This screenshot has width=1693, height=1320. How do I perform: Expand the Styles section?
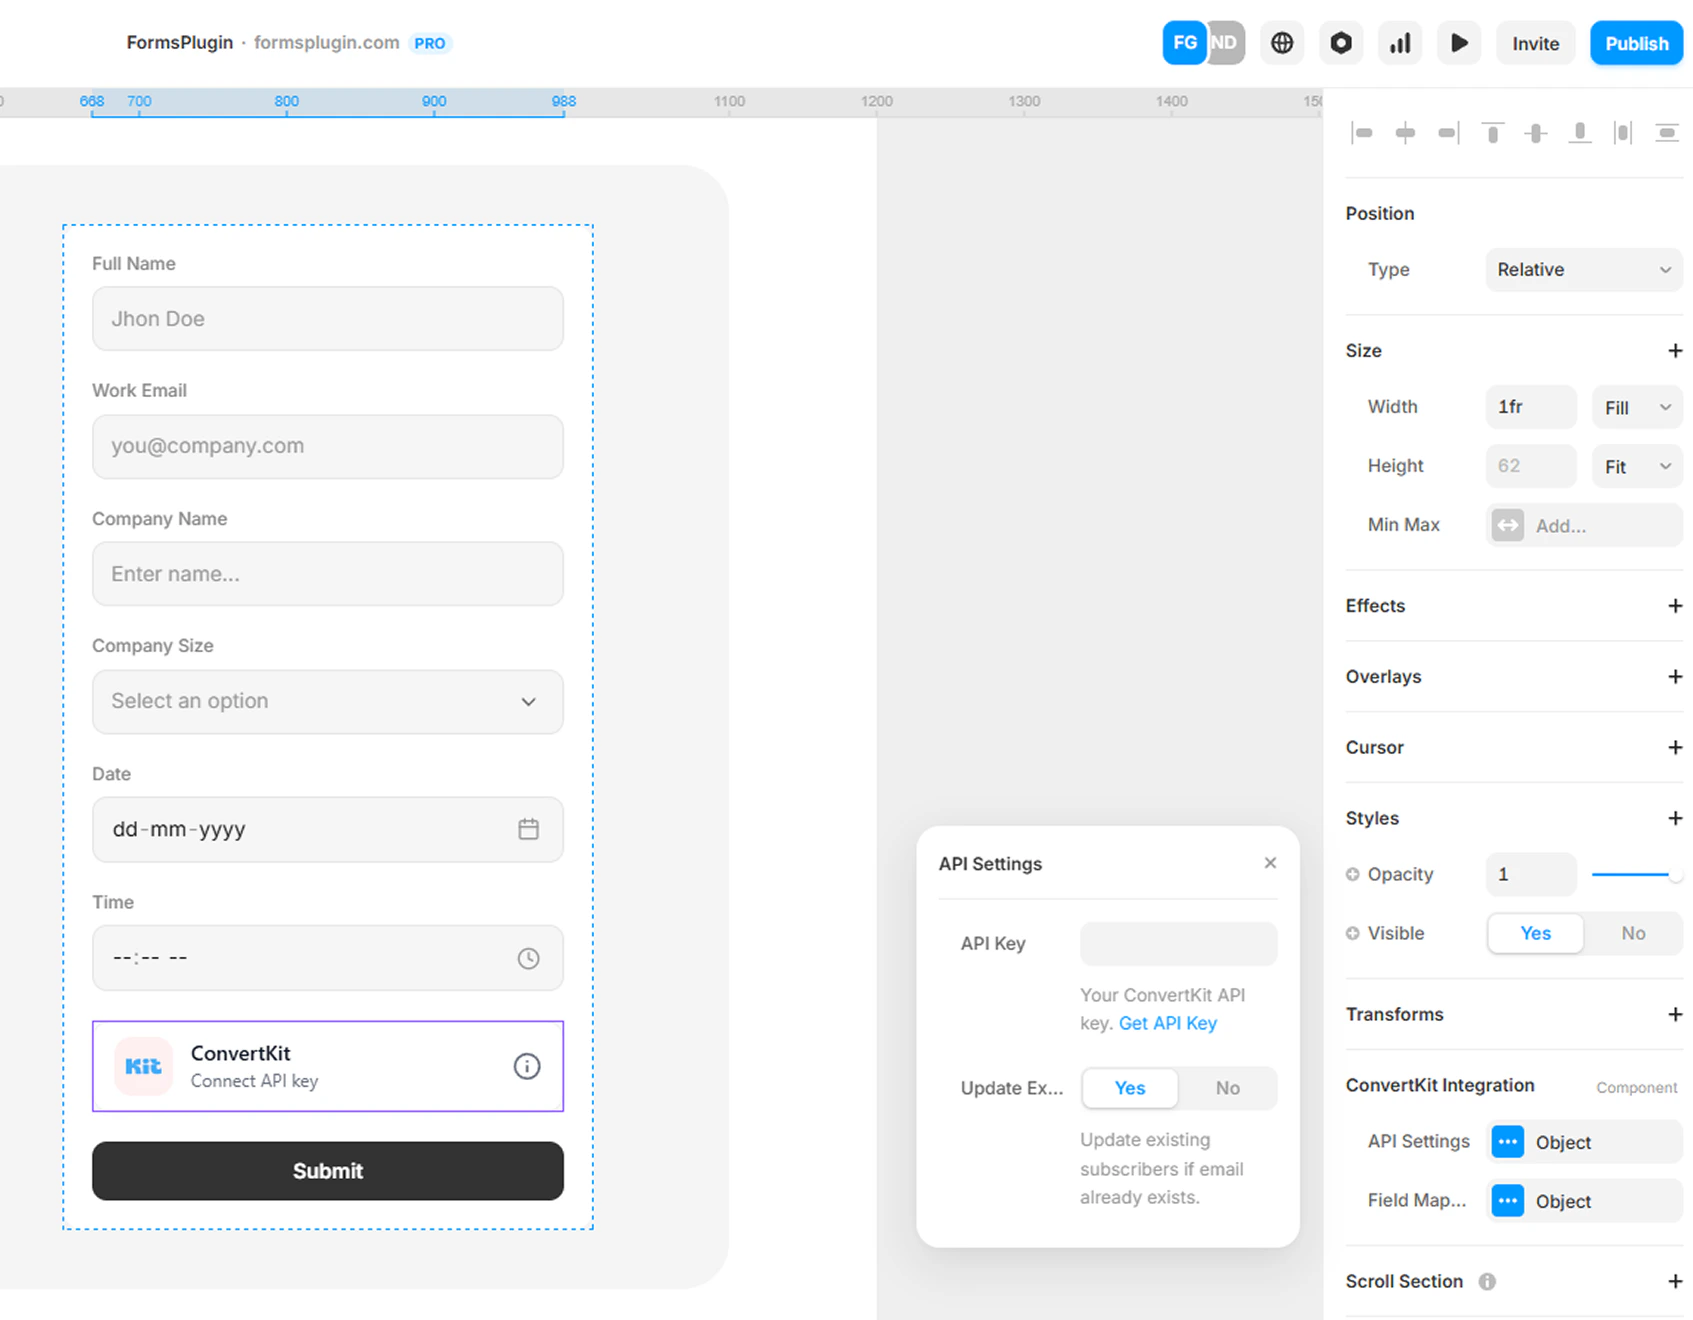[1675, 819]
